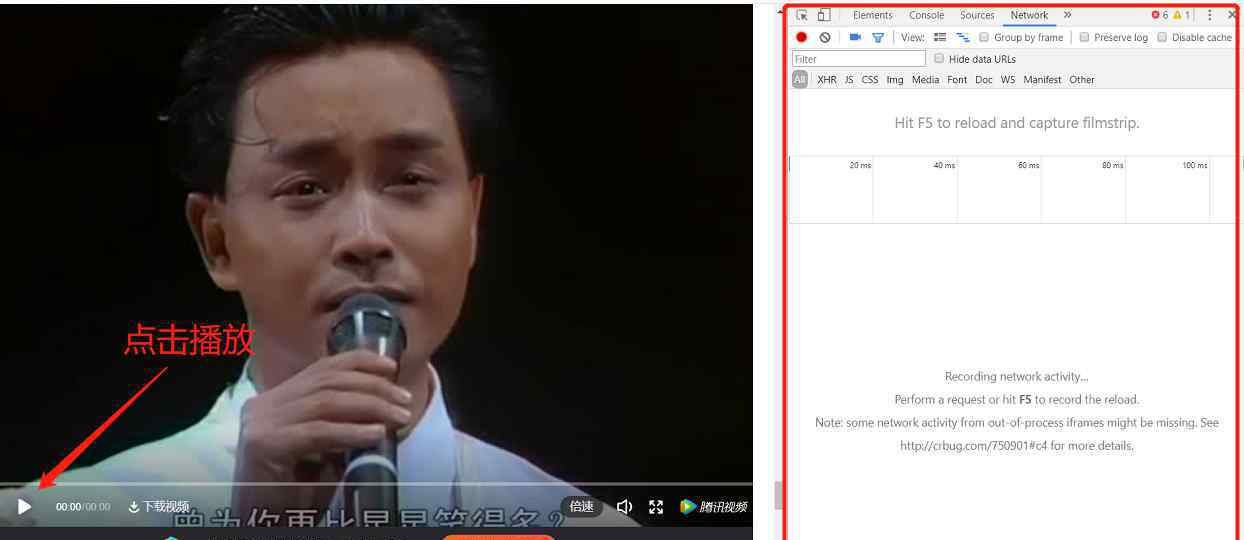Mute the video volume speaker icon
1244x540 pixels.
click(x=624, y=507)
